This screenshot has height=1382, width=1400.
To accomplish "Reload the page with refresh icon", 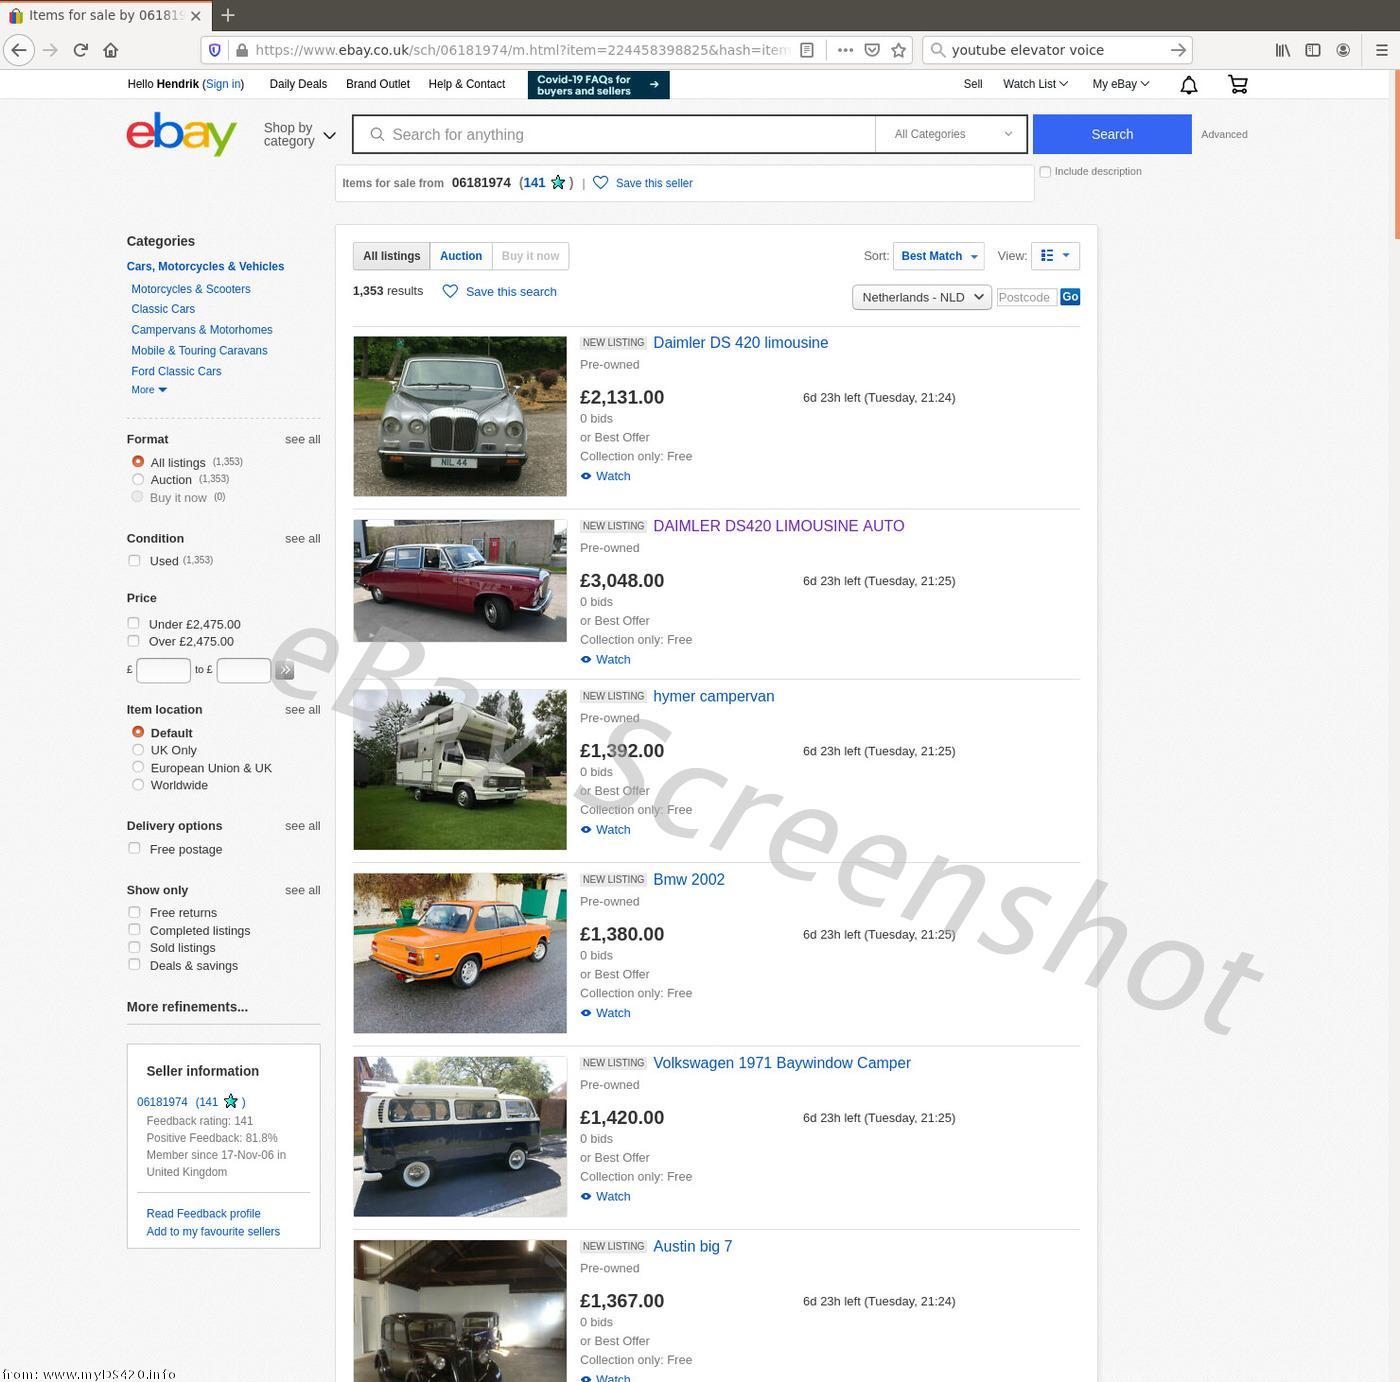I will tap(81, 50).
